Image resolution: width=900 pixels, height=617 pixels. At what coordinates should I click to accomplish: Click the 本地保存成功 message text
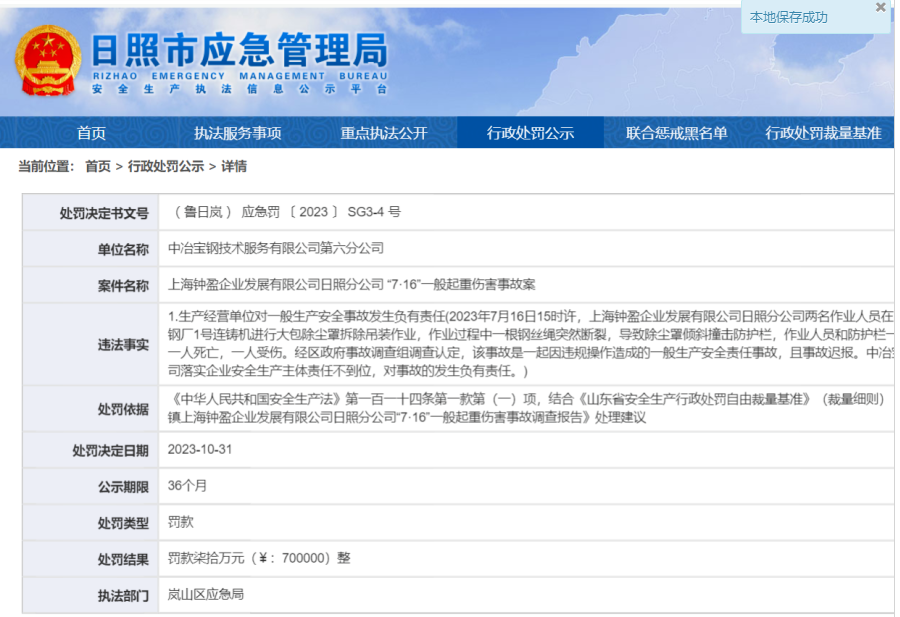[x=789, y=18]
